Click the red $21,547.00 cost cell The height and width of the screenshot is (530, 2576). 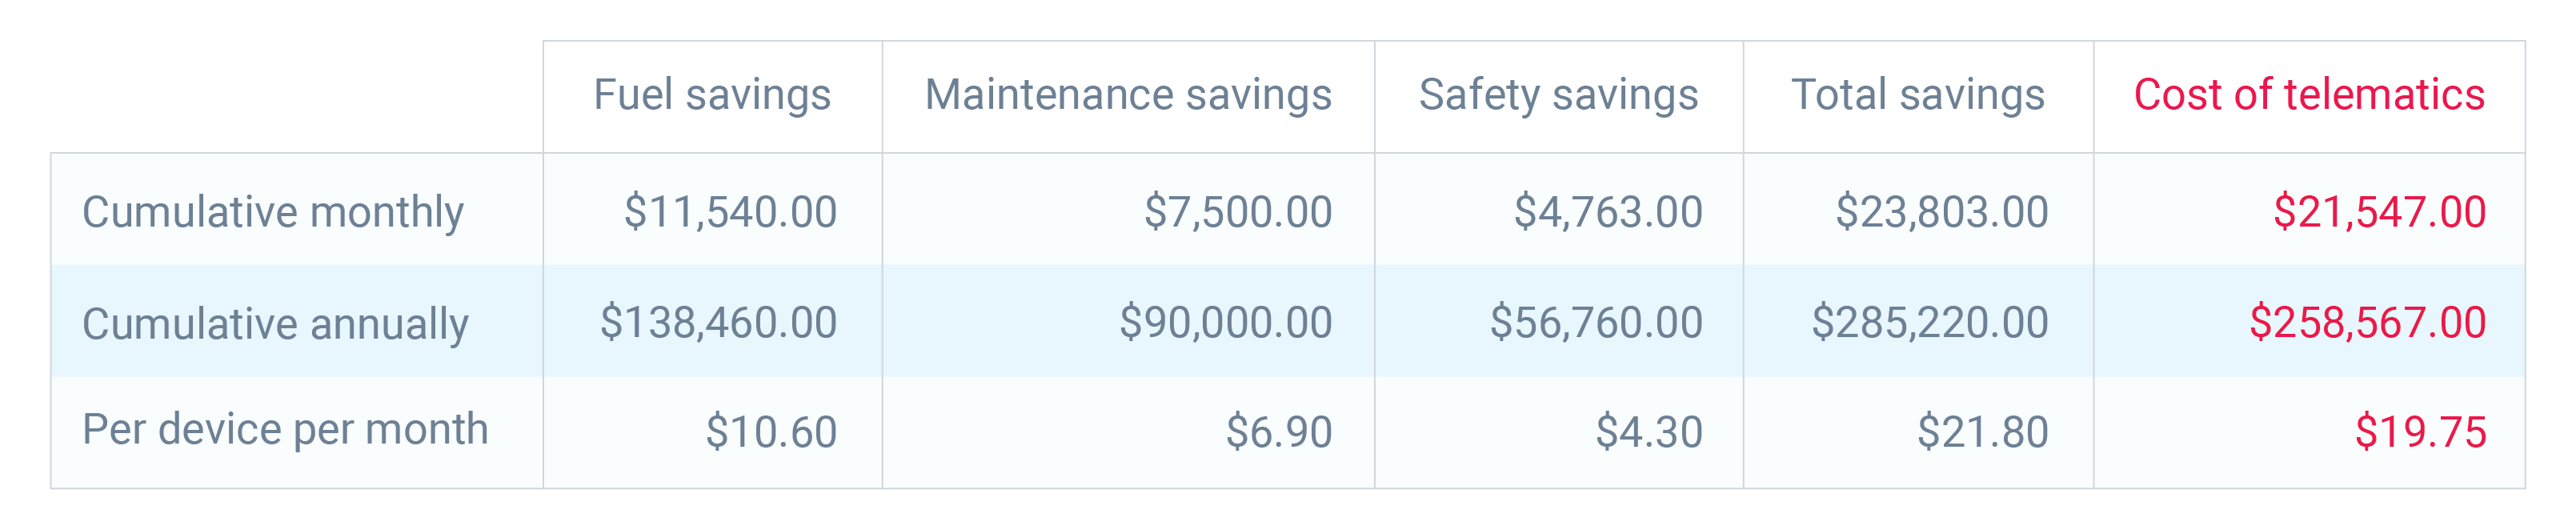[2379, 212]
